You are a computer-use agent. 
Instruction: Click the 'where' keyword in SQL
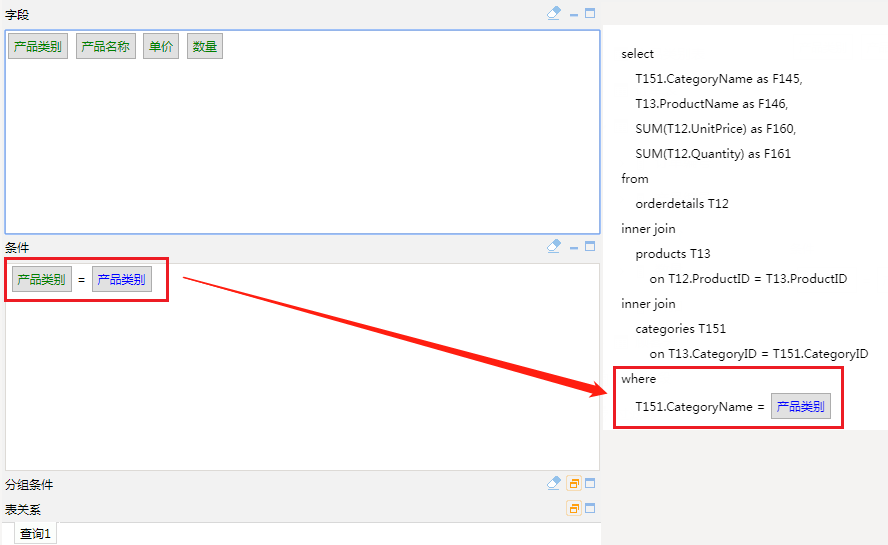(x=638, y=378)
